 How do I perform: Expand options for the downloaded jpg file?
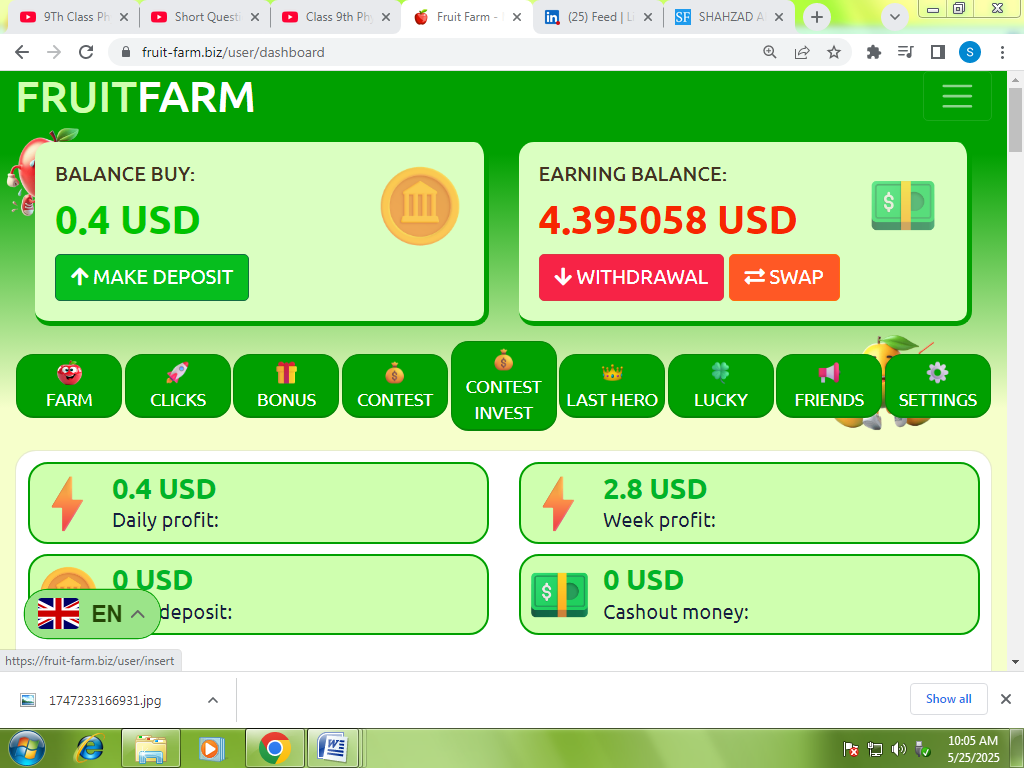click(213, 700)
